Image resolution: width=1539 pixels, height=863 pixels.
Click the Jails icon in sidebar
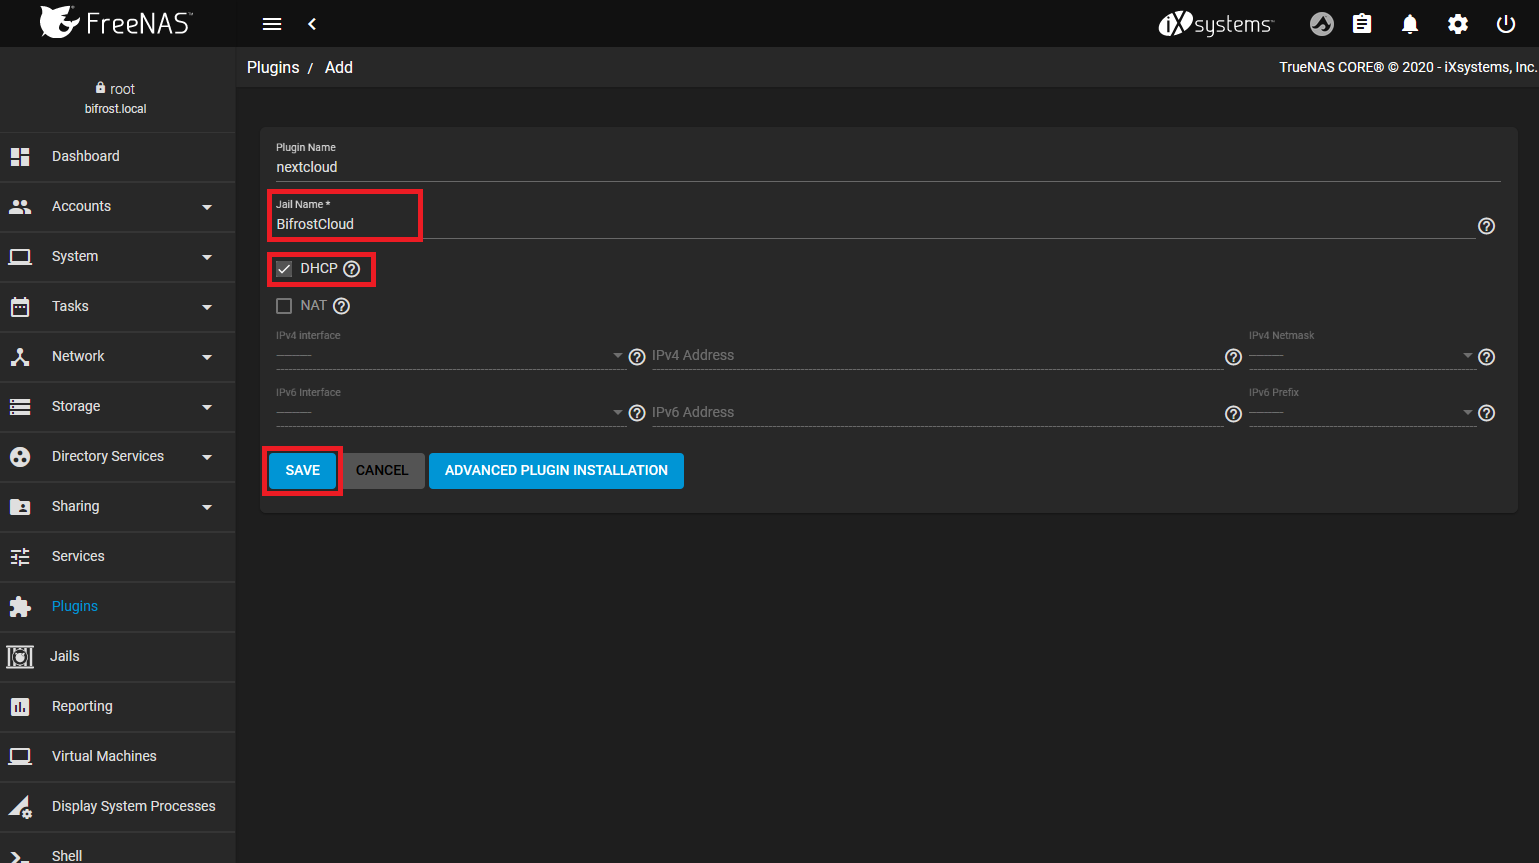(x=20, y=656)
